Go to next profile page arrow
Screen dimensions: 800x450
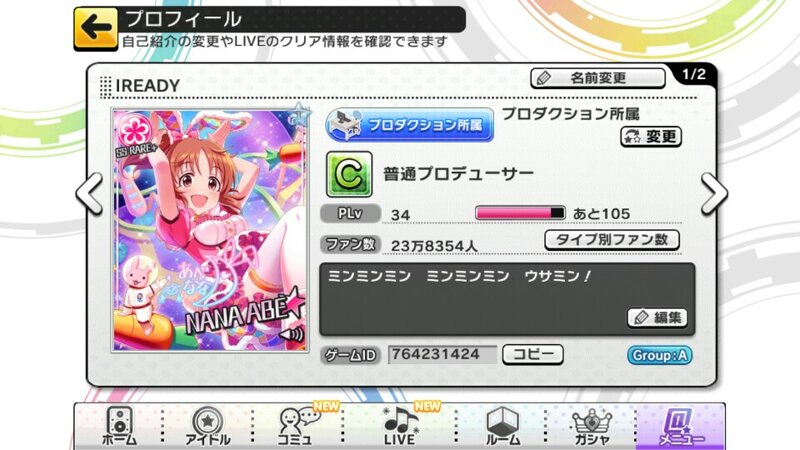point(713,194)
